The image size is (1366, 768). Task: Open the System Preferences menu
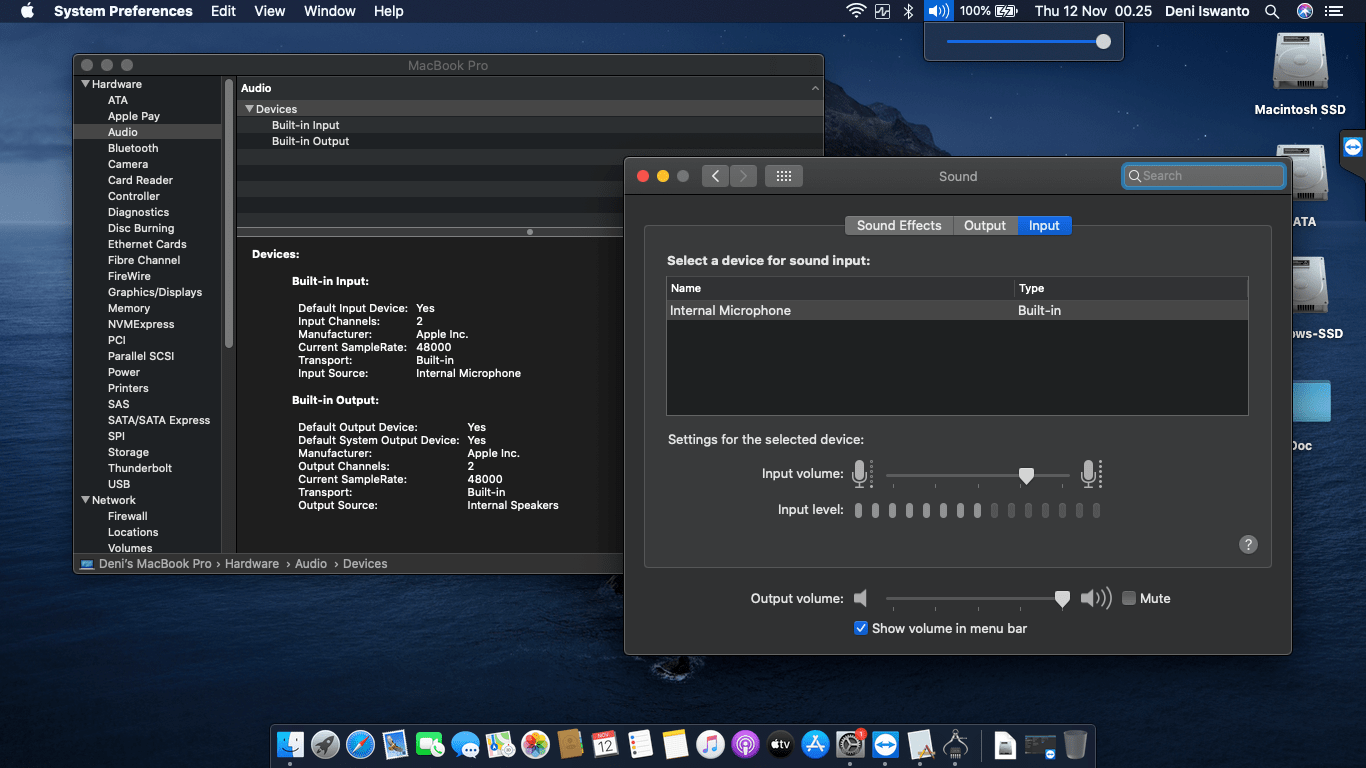(123, 11)
